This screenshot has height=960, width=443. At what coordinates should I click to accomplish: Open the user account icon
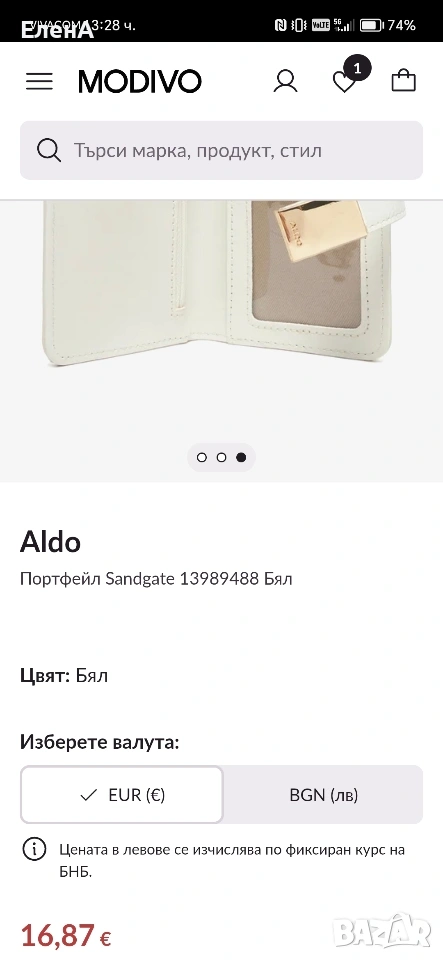pyautogui.click(x=285, y=81)
